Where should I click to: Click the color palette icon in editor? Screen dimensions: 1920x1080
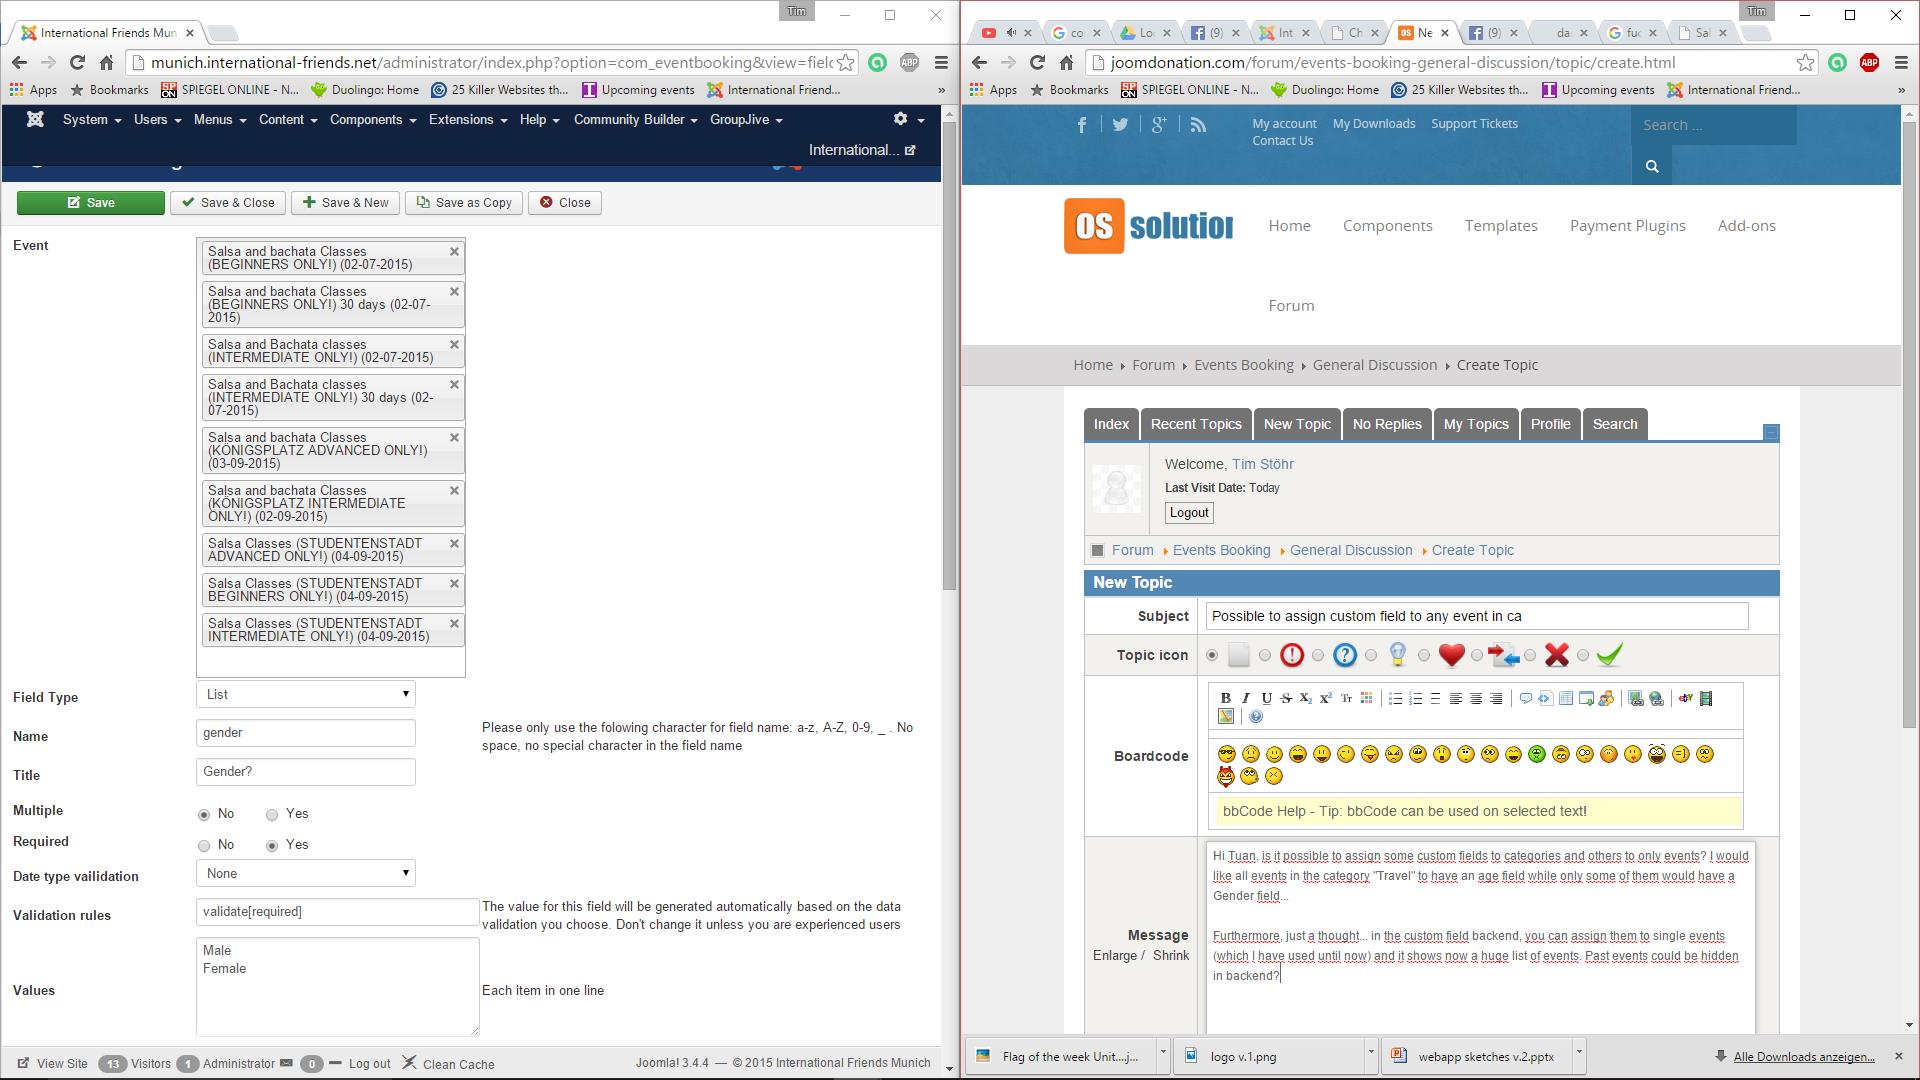coord(1366,698)
